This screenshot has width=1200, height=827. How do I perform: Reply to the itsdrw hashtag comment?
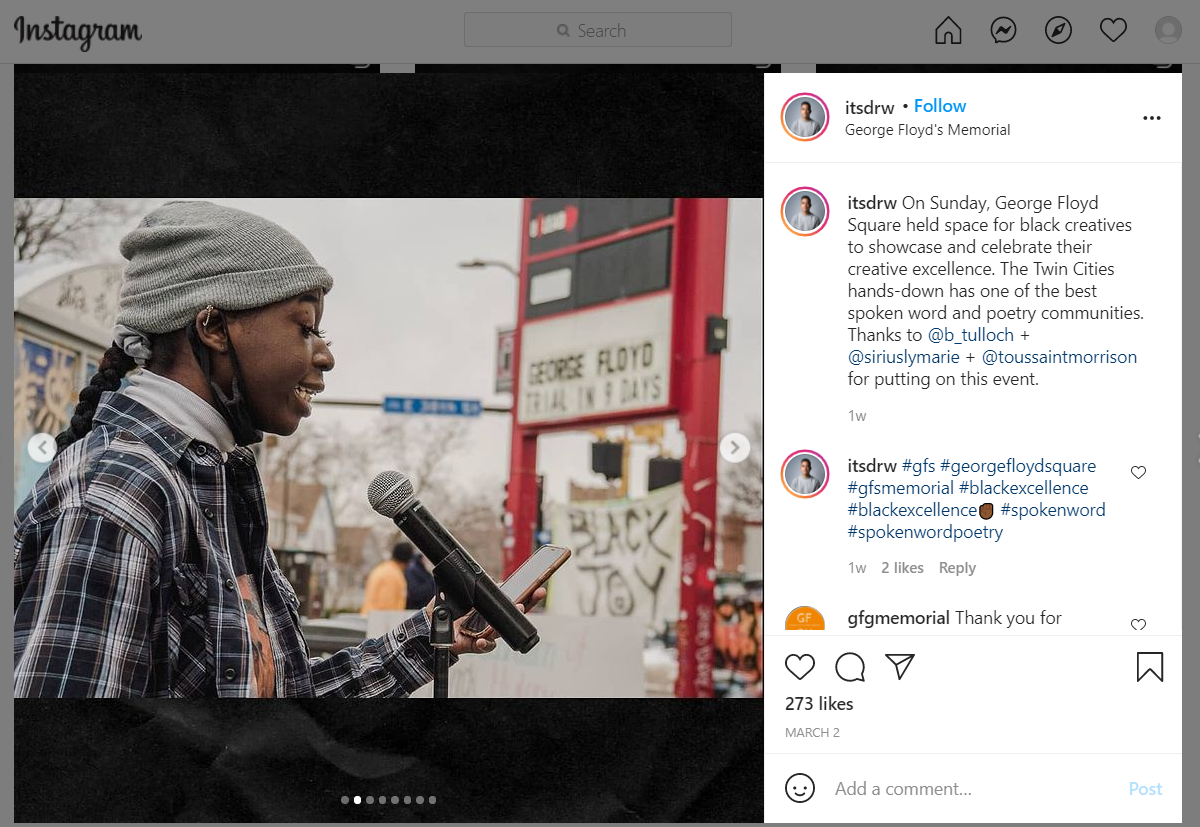957,568
